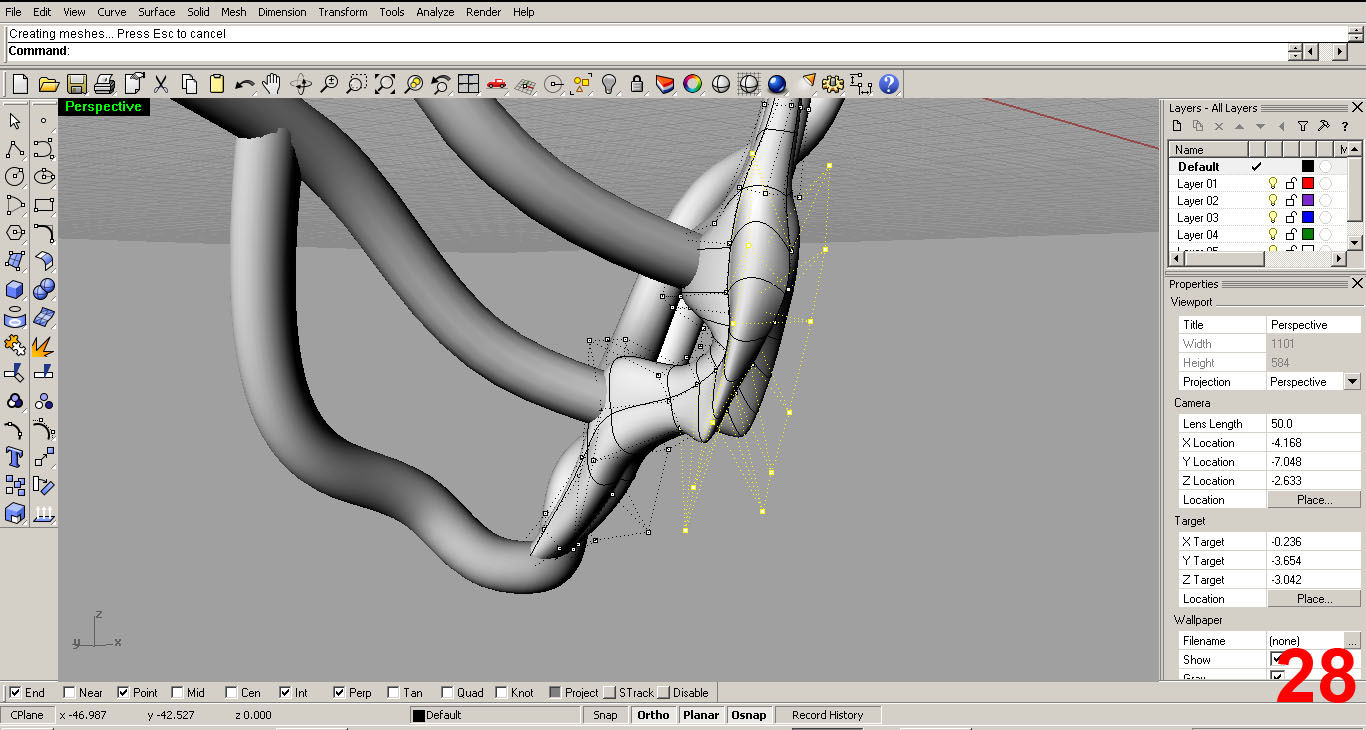Click the Layer 04 green color swatch

pyautogui.click(x=1307, y=234)
